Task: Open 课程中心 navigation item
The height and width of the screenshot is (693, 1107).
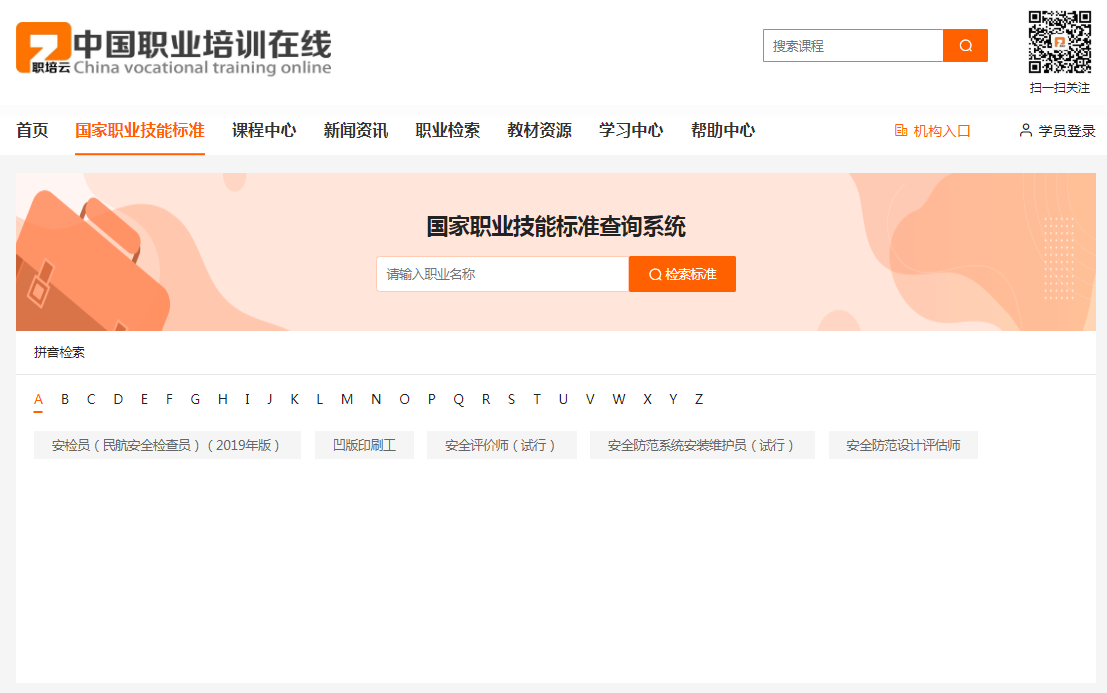Action: click(264, 130)
